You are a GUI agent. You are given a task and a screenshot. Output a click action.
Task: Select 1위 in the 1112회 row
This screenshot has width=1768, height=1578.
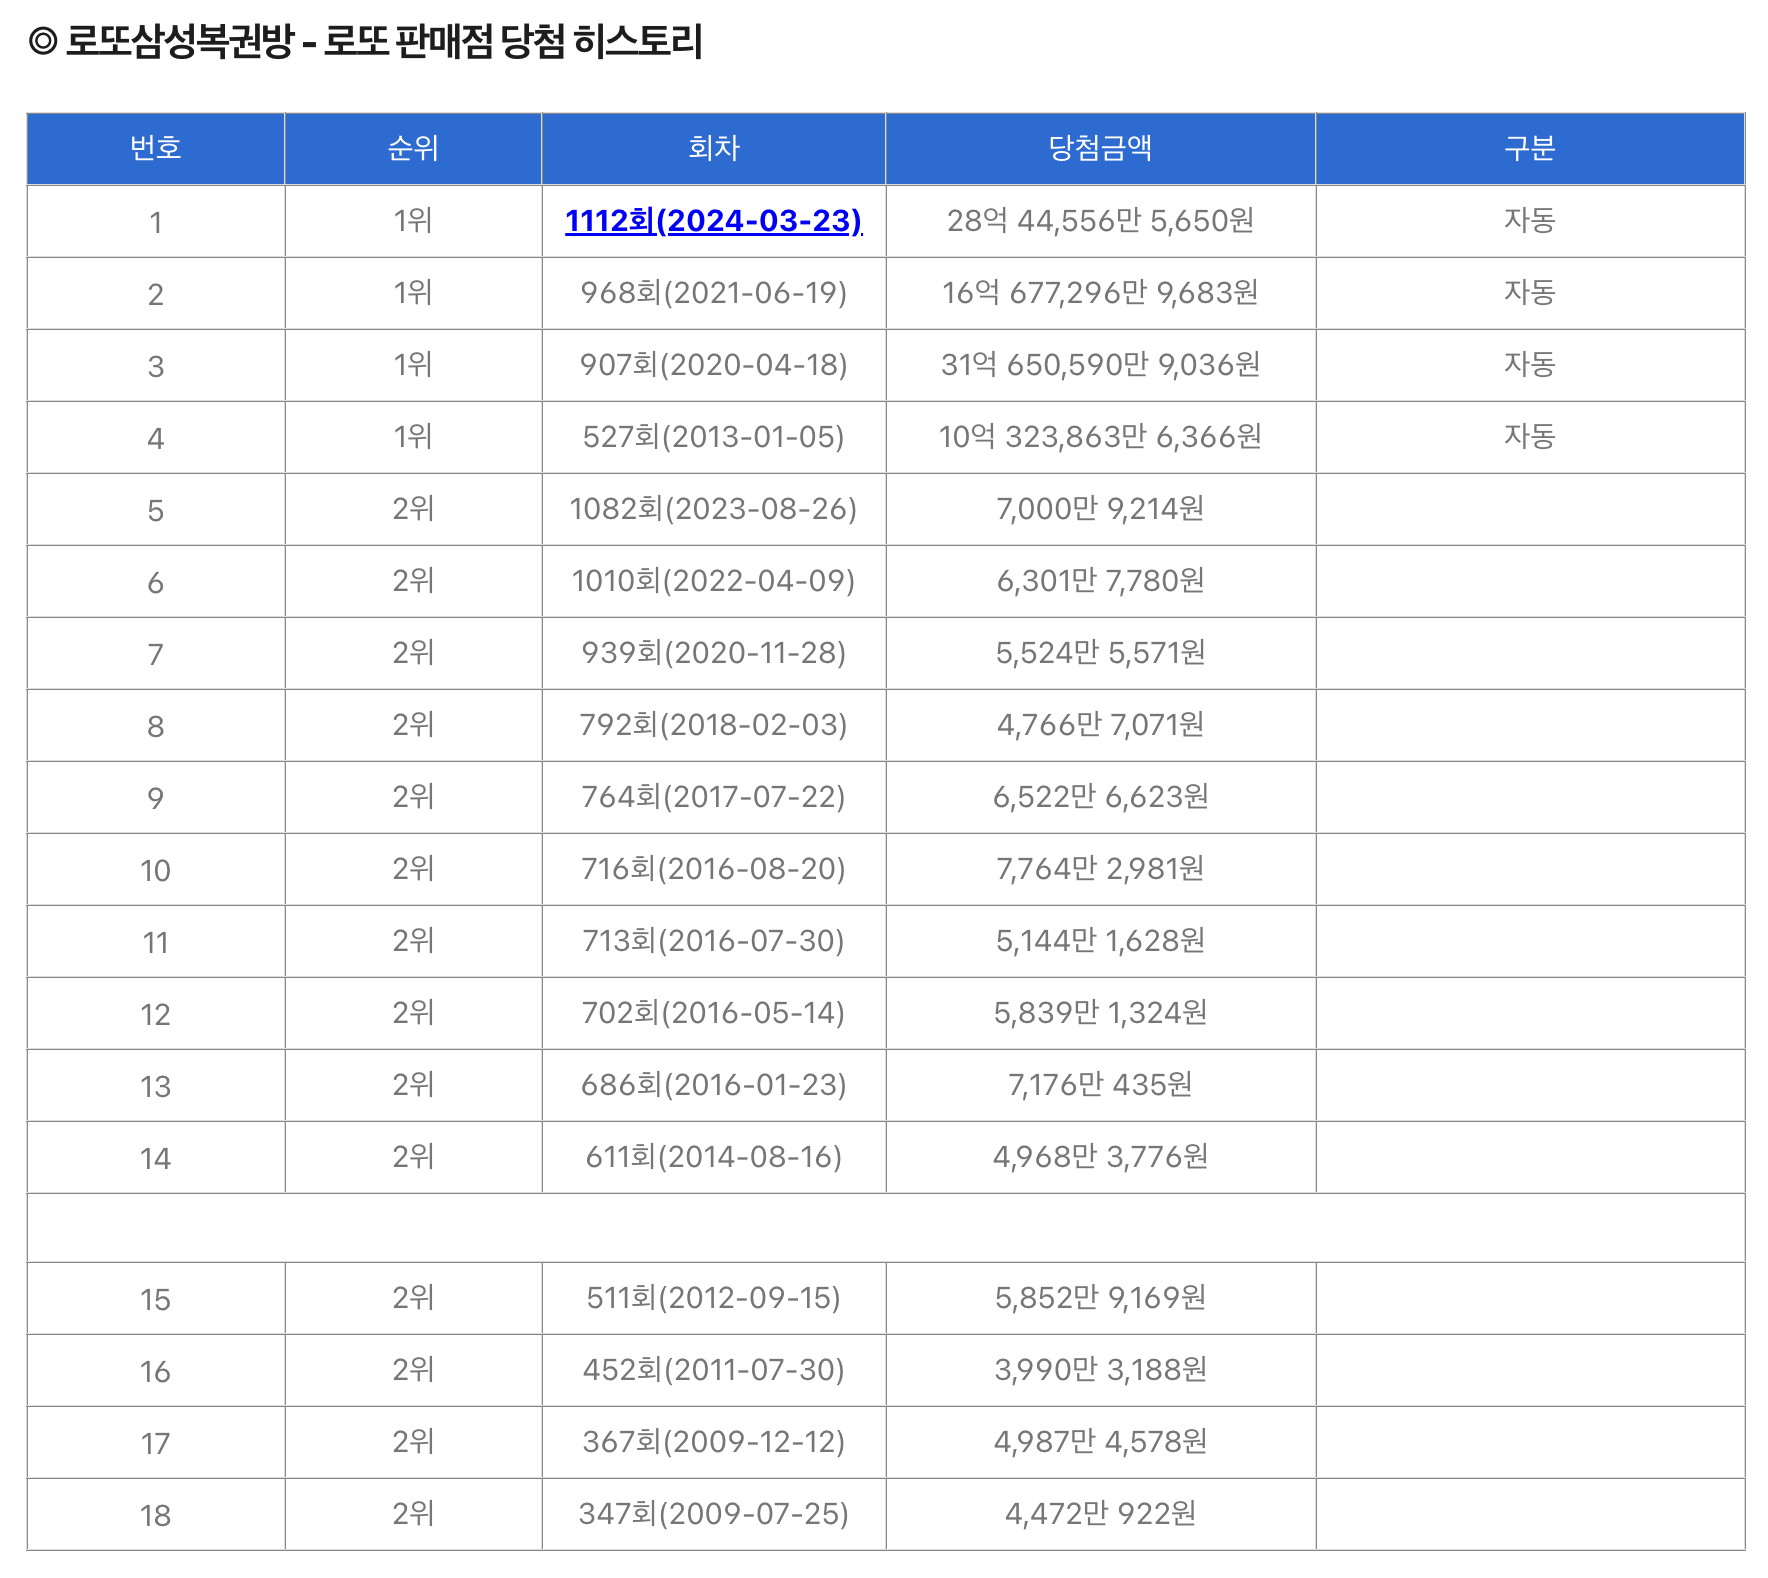point(413,220)
